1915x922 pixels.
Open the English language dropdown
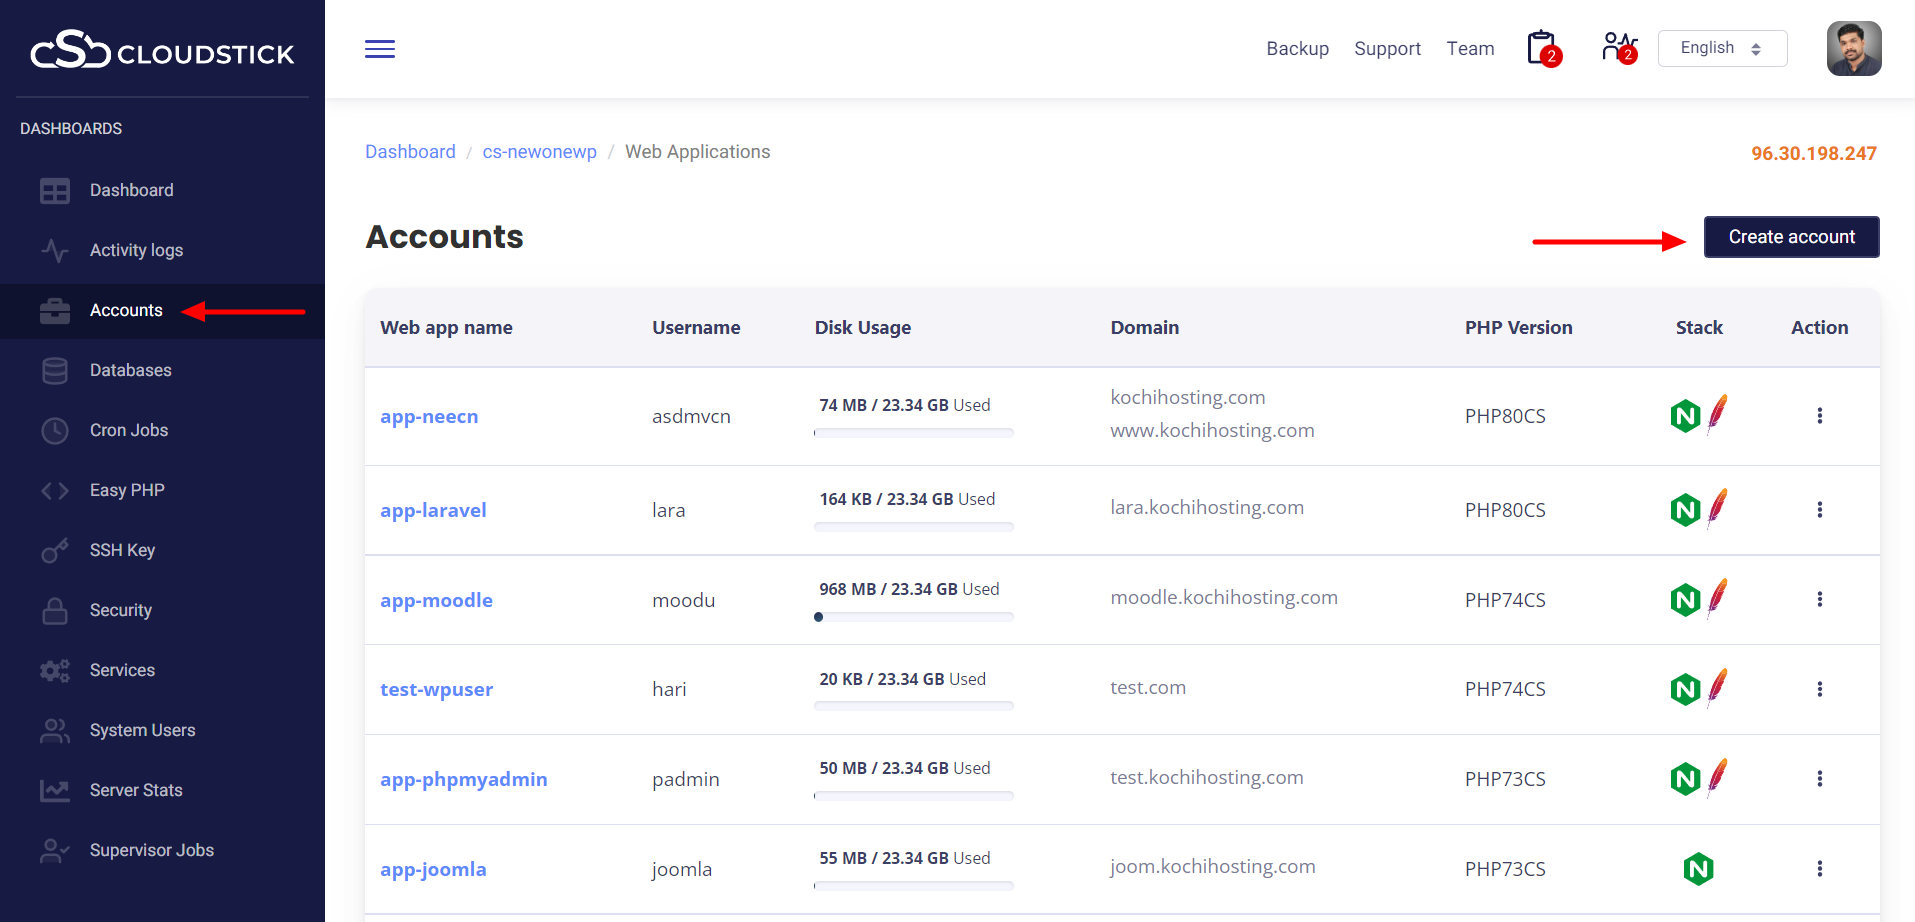click(x=1721, y=48)
